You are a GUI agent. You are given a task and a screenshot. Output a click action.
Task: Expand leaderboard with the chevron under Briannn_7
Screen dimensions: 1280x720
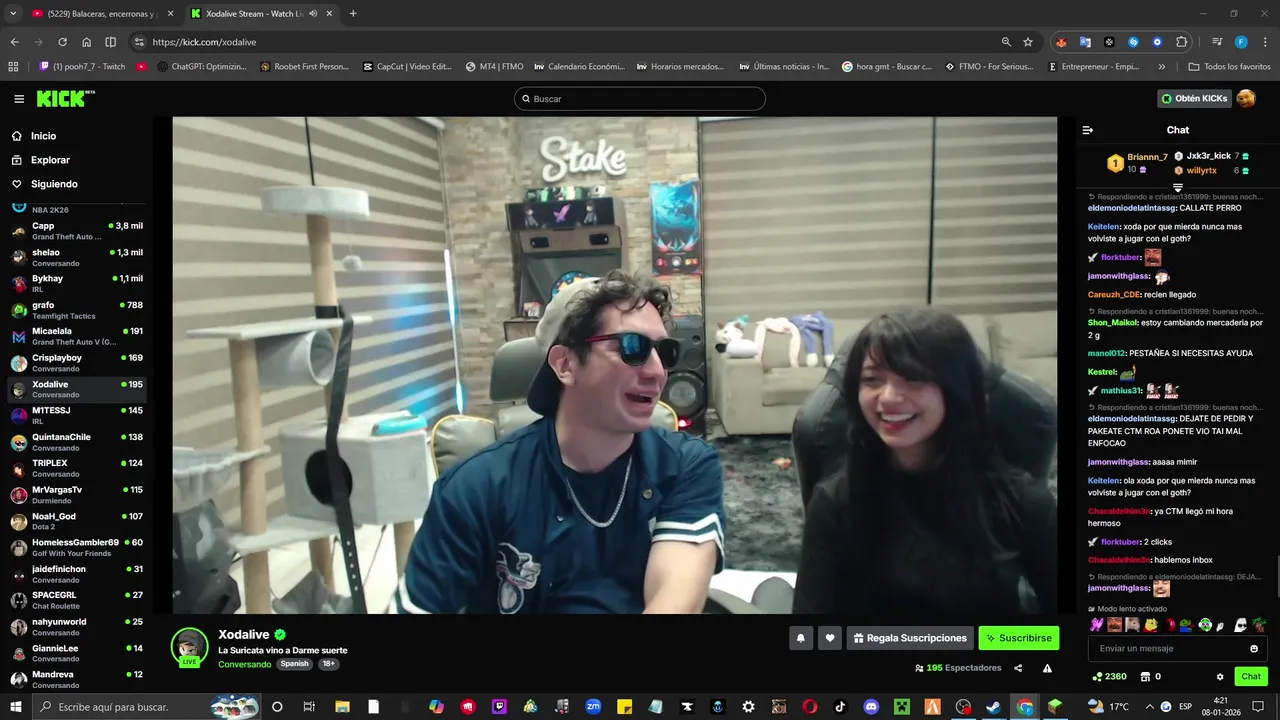point(1177,187)
